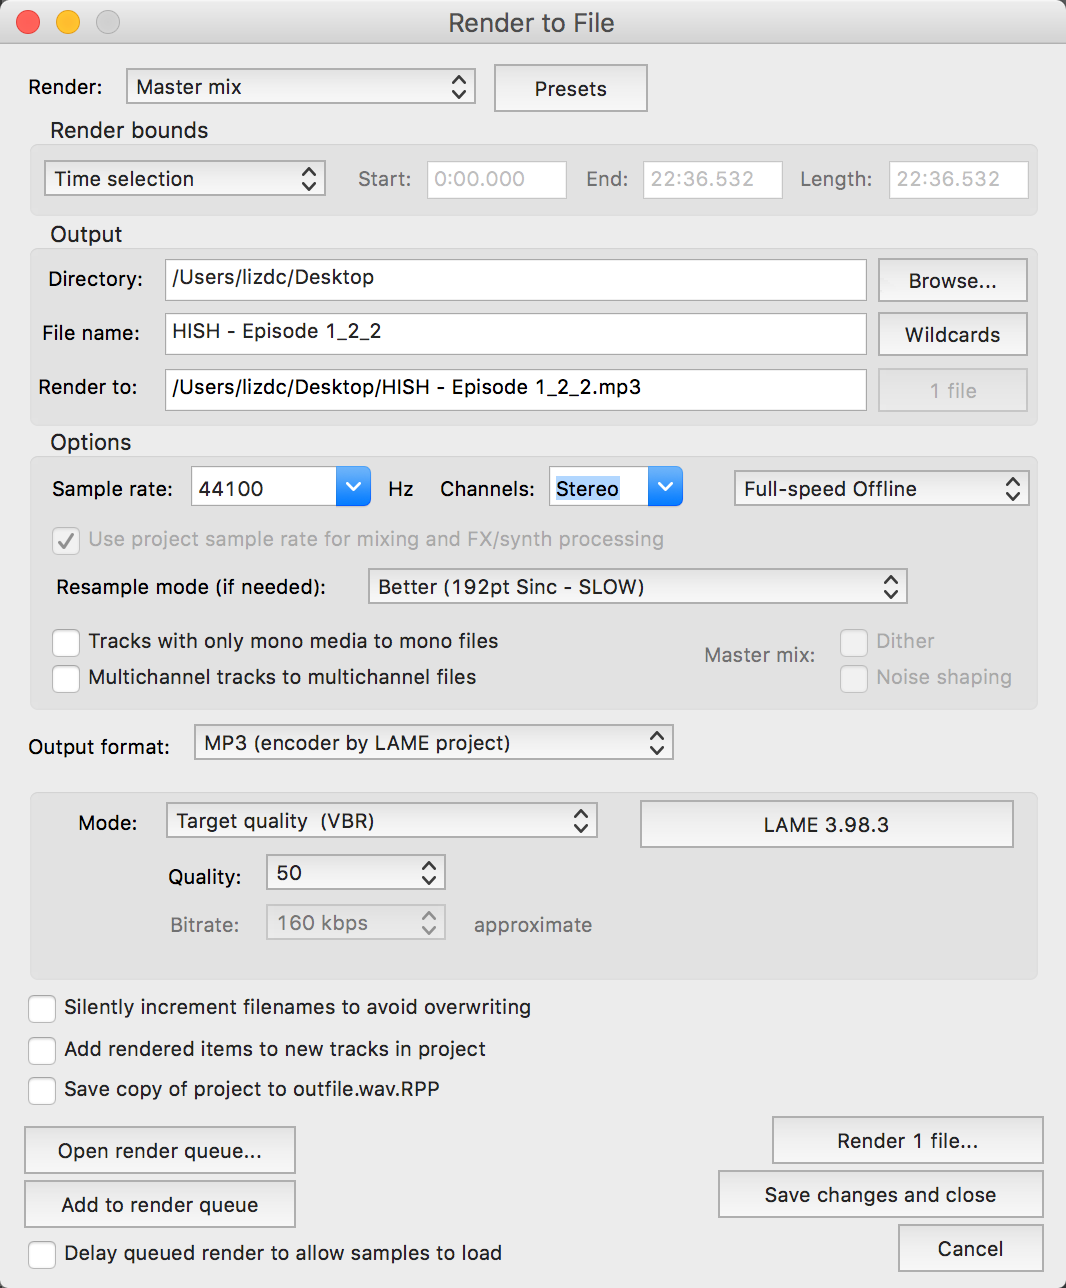The width and height of the screenshot is (1066, 1288).
Task: Open the Resample mode dropdown
Action: (x=637, y=587)
